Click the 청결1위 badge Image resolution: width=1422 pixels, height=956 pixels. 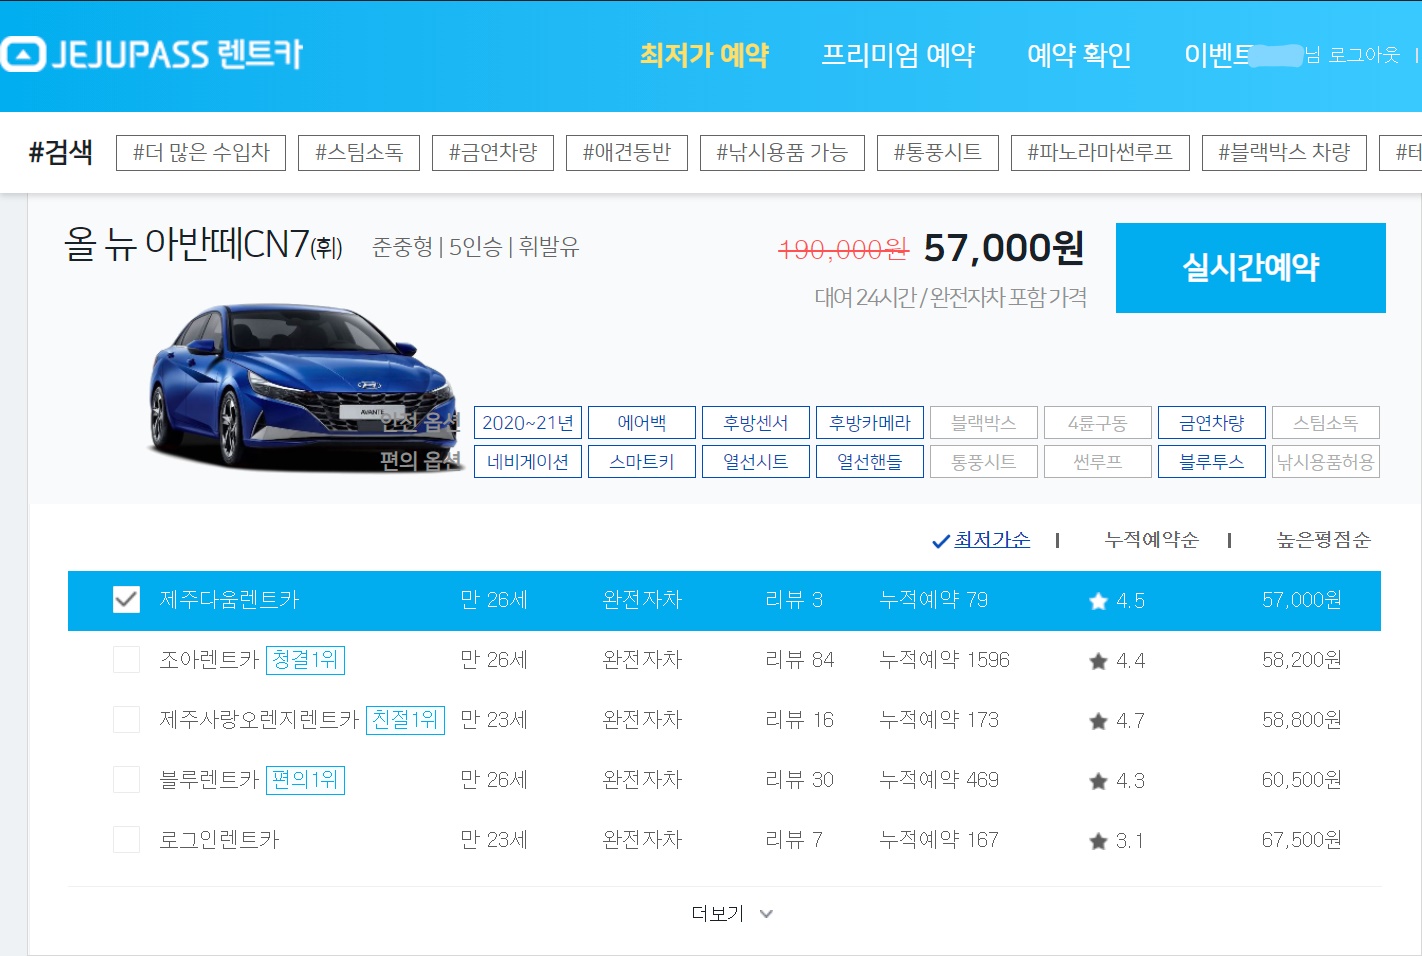305,660
